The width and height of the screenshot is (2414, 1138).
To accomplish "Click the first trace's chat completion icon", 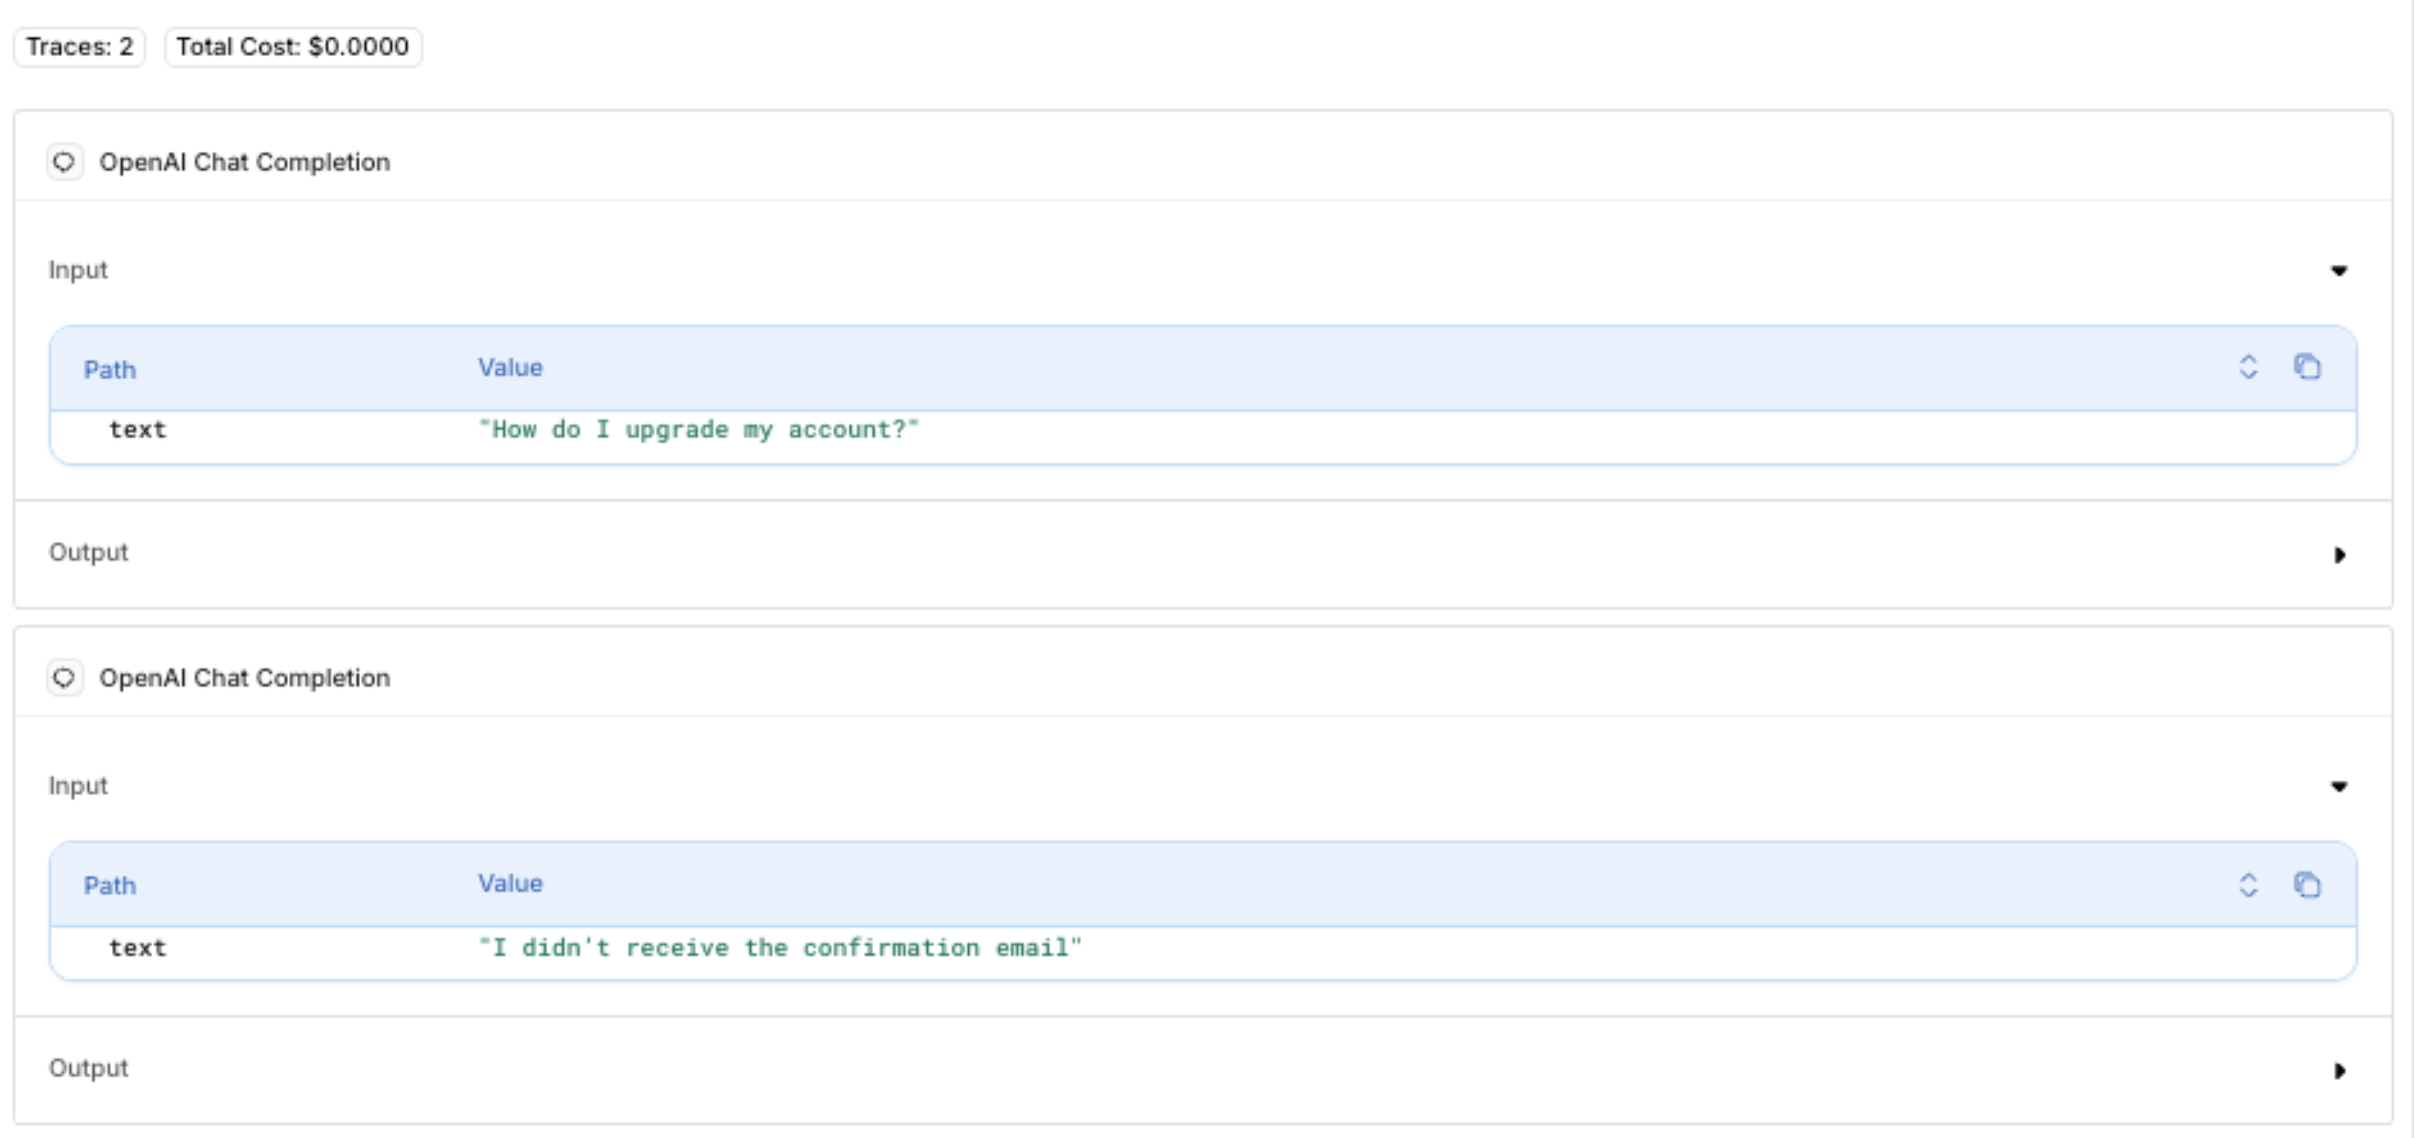I will (64, 162).
